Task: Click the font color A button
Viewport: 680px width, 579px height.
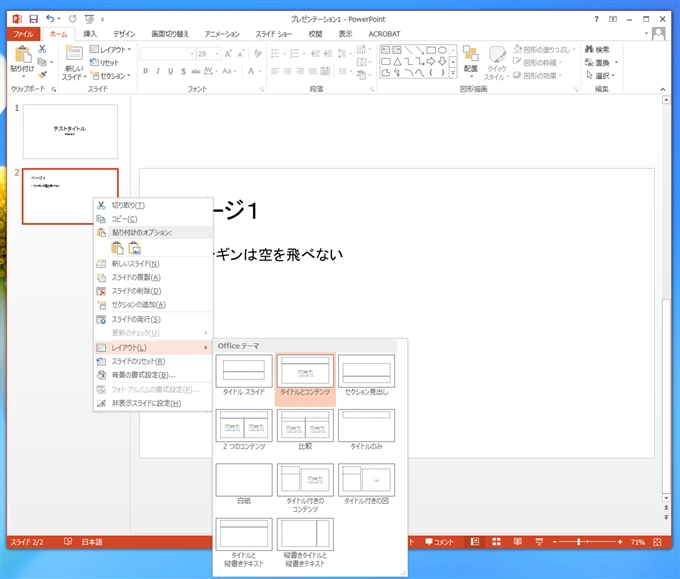Action: coord(251,71)
